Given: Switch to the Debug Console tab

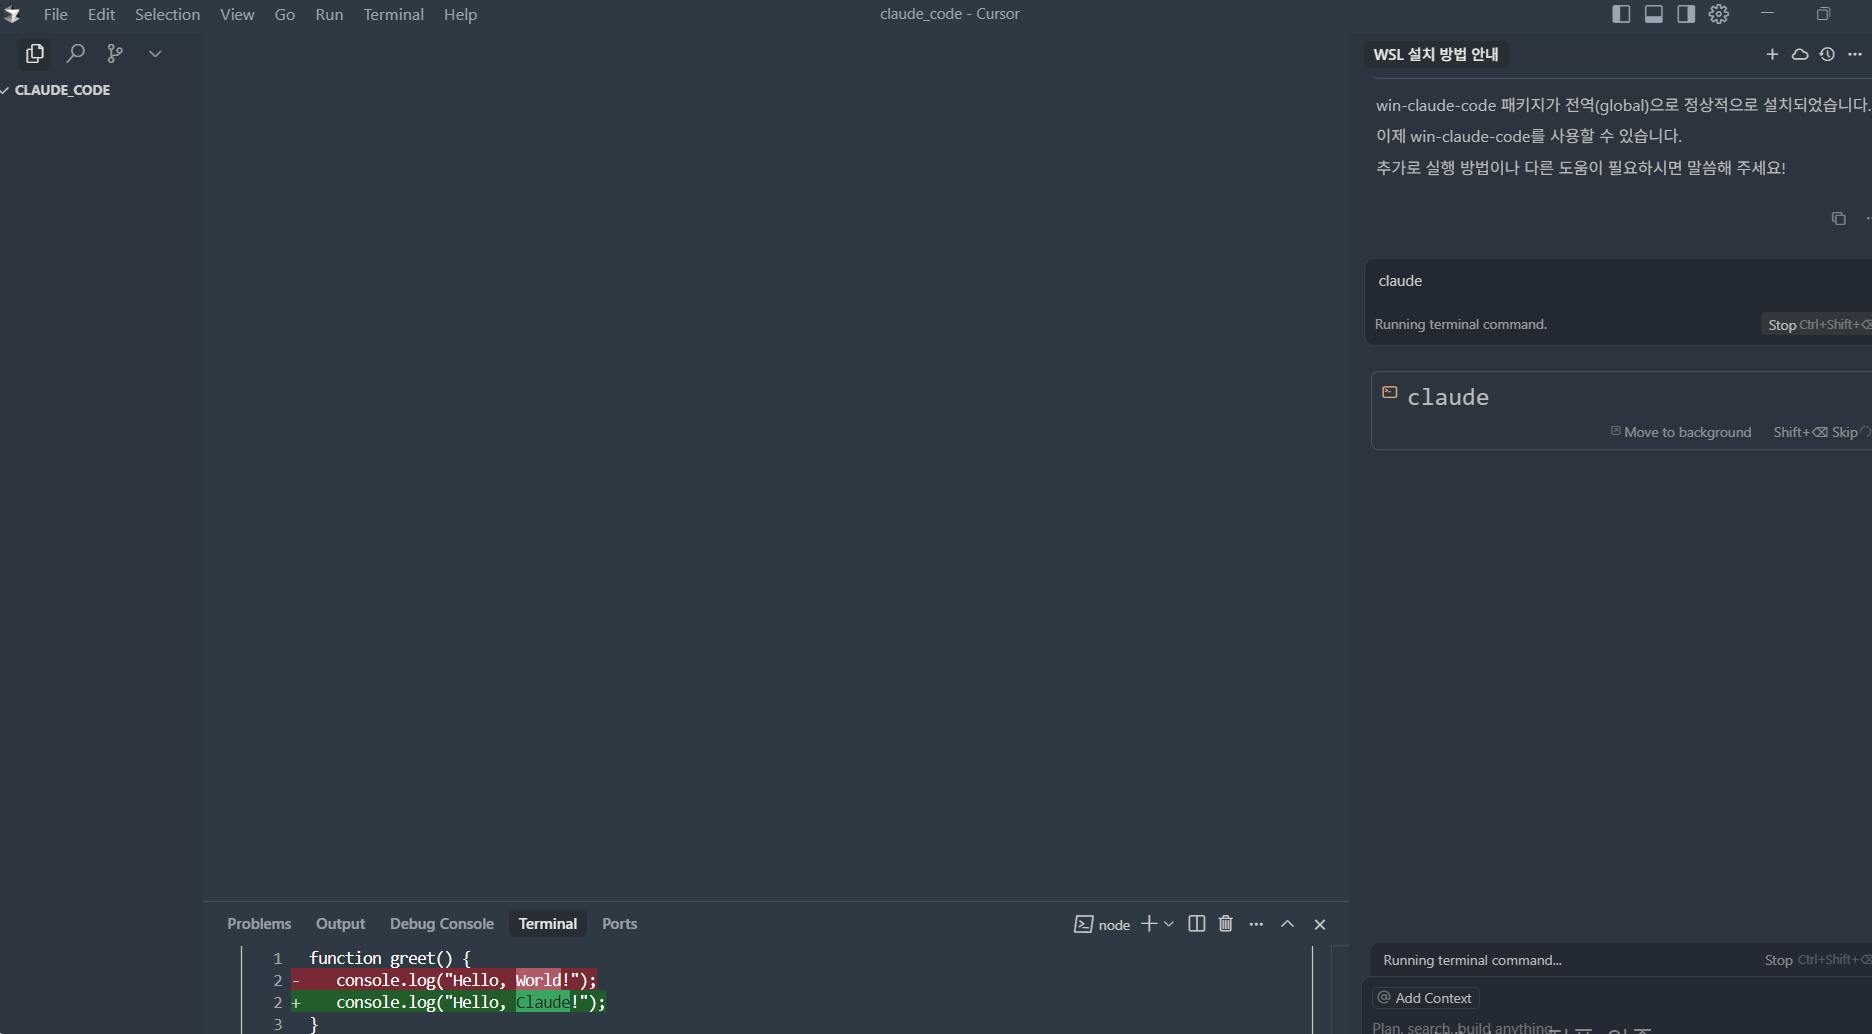Looking at the screenshot, I should 442,924.
